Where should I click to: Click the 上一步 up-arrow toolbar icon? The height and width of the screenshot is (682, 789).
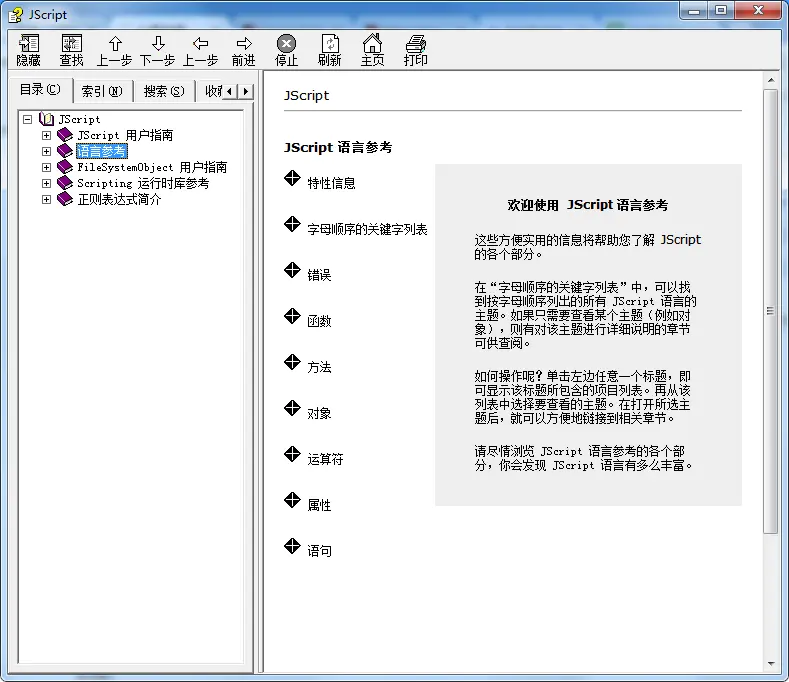(x=115, y=43)
